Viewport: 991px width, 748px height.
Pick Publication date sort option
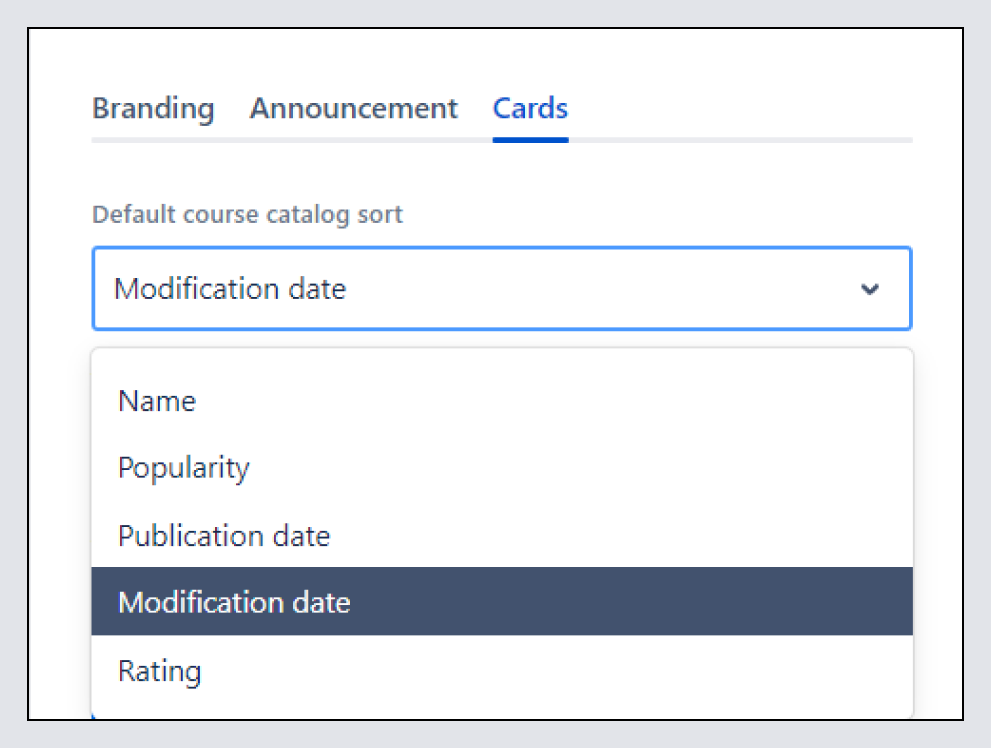[x=224, y=535]
